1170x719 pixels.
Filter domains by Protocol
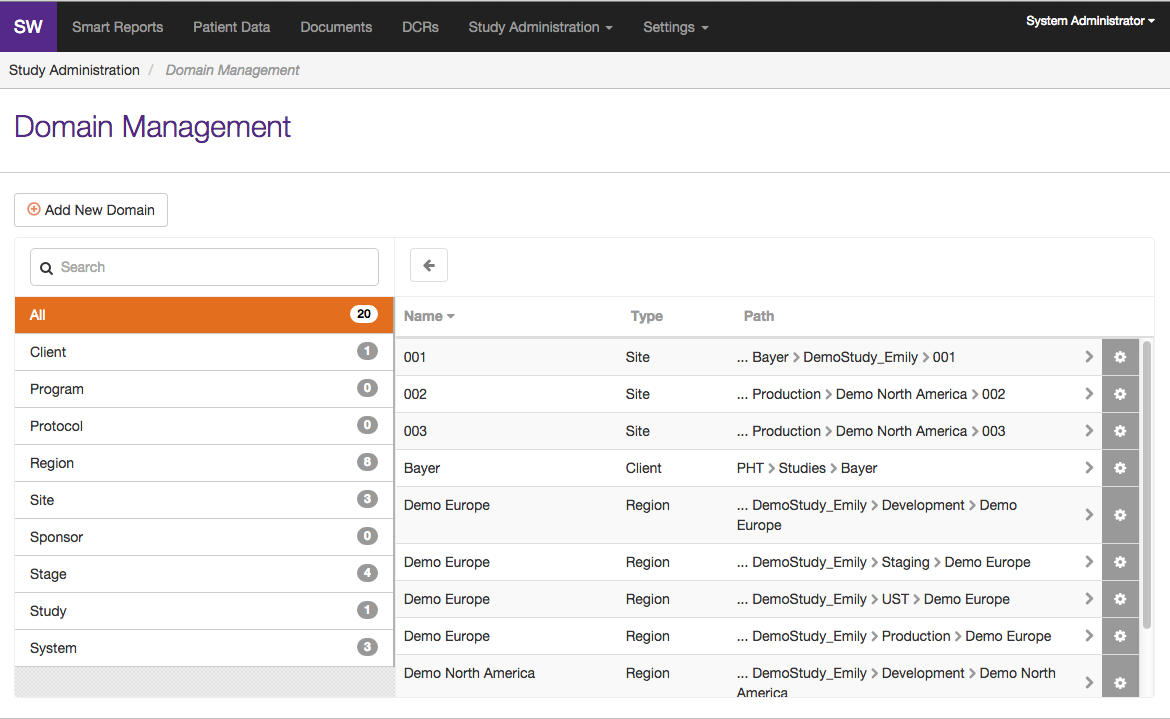pyautogui.click(x=204, y=426)
